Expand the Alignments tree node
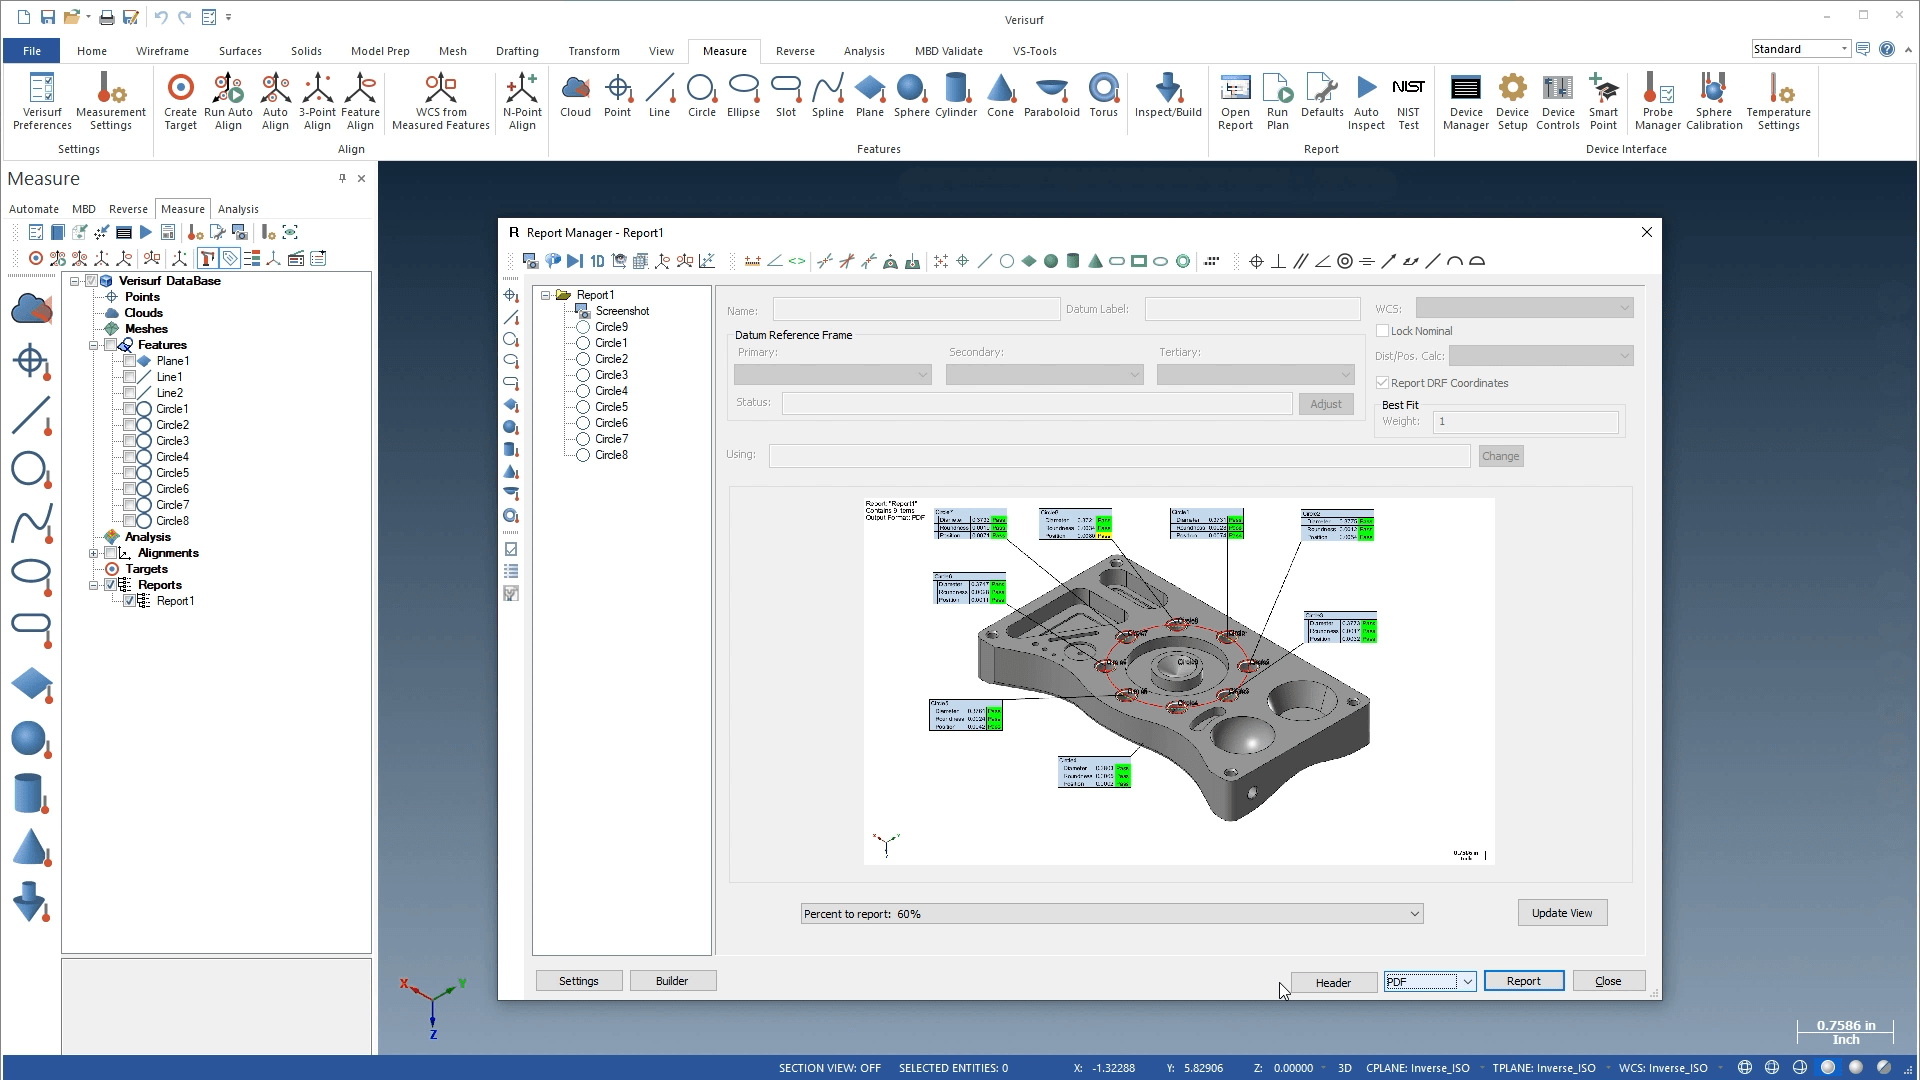 [x=94, y=553]
